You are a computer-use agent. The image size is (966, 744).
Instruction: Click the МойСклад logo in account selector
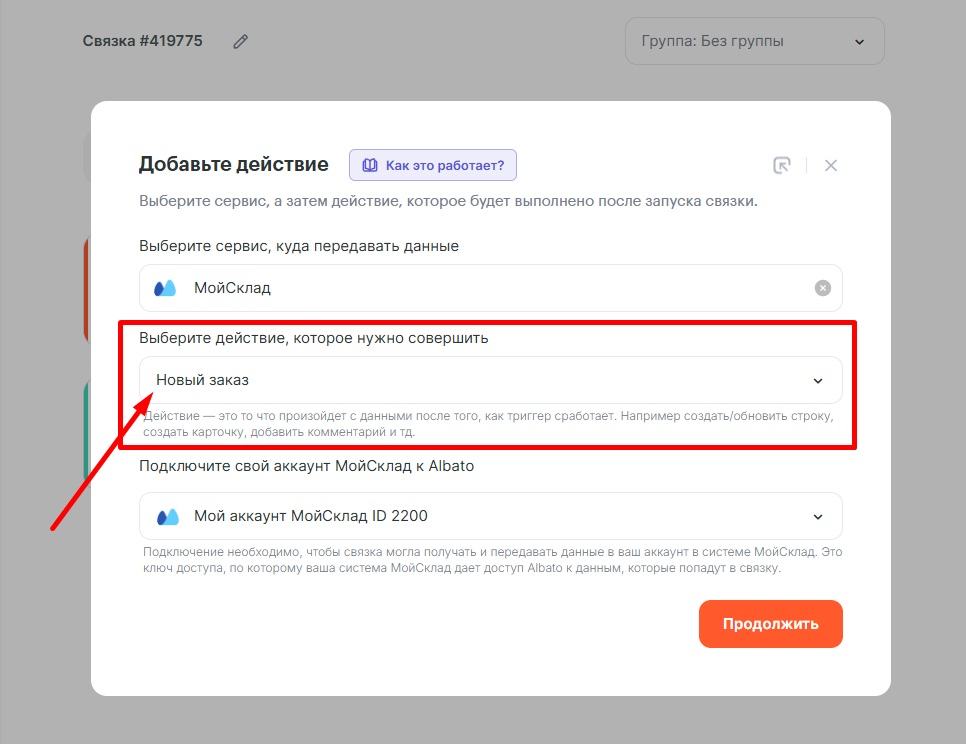point(167,516)
